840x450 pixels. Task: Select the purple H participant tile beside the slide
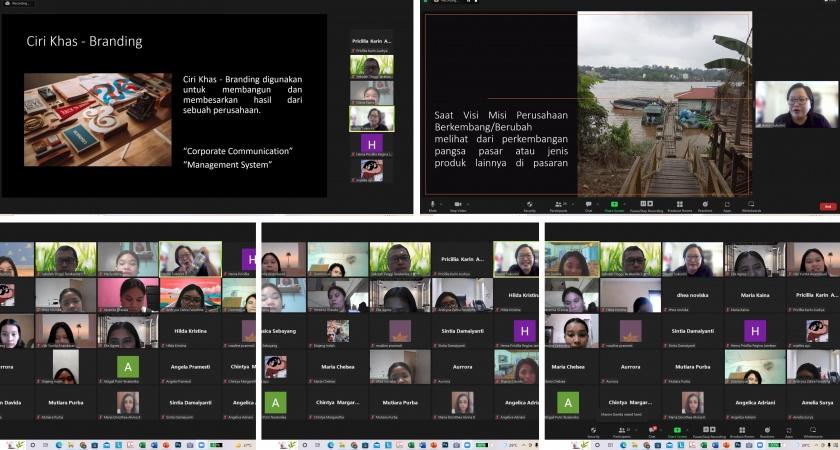(371, 144)
